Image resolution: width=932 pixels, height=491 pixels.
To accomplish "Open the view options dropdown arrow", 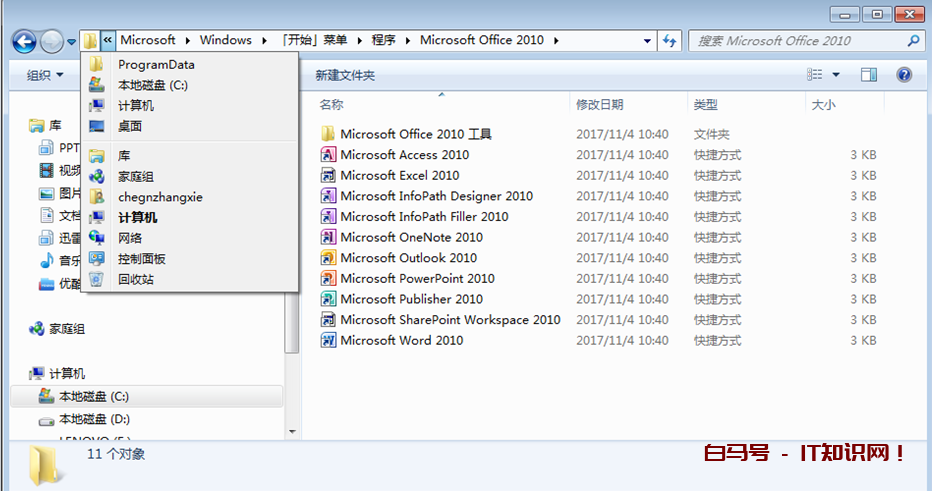I will [836, 75].
